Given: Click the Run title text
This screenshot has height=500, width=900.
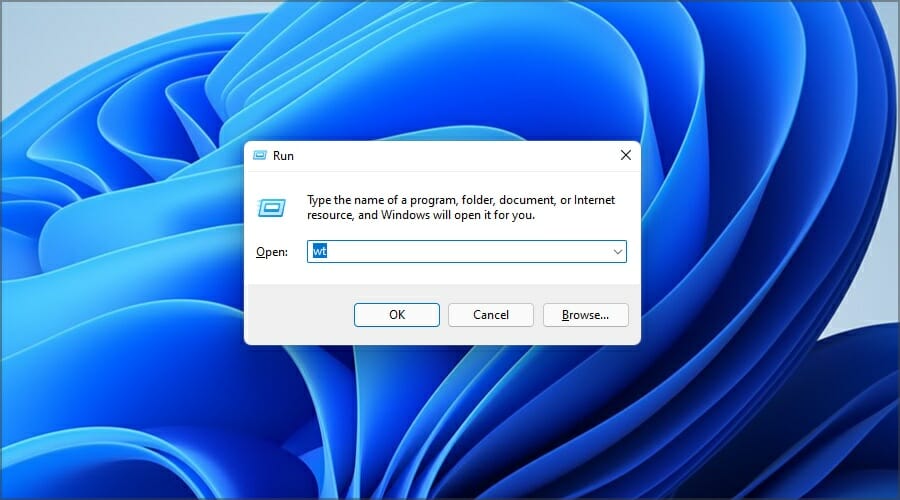Looking at the screenshot, I should click(x=283, y=156).
